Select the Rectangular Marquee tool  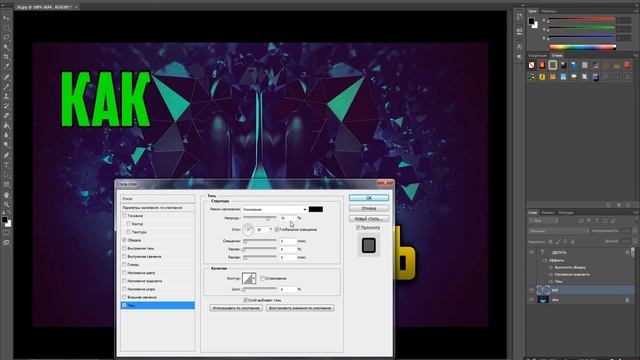[x=6, y=28]
